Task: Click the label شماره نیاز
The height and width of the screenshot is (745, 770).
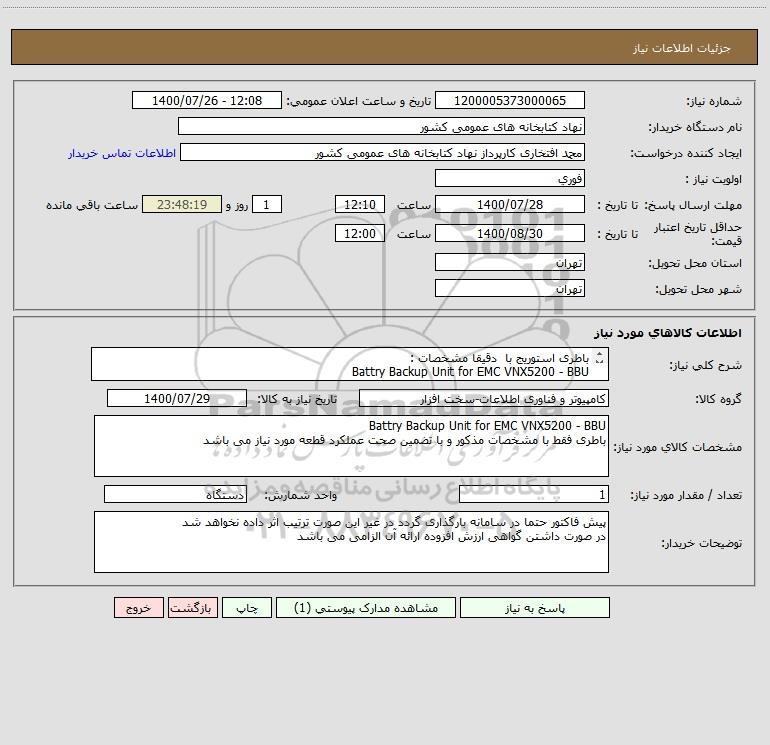Action: pos(714,102)
